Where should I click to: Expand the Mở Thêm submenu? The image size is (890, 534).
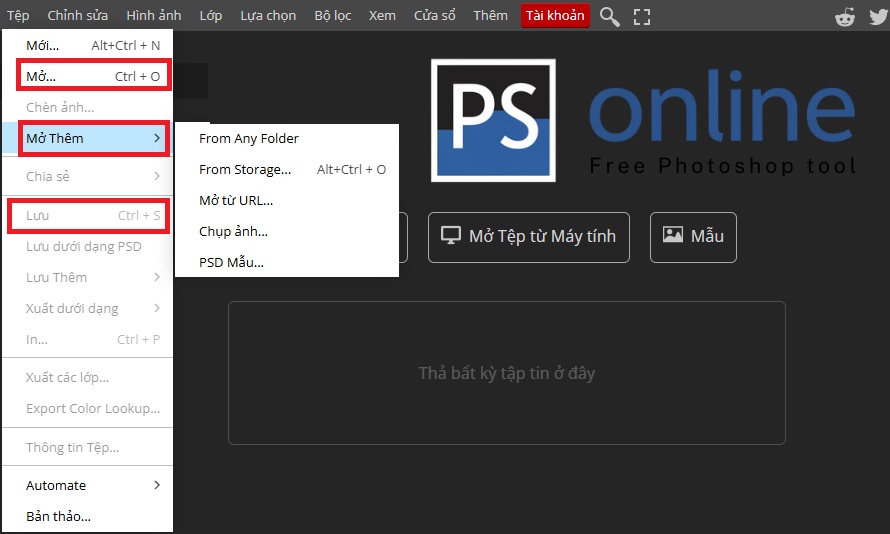tap(87, 138)
